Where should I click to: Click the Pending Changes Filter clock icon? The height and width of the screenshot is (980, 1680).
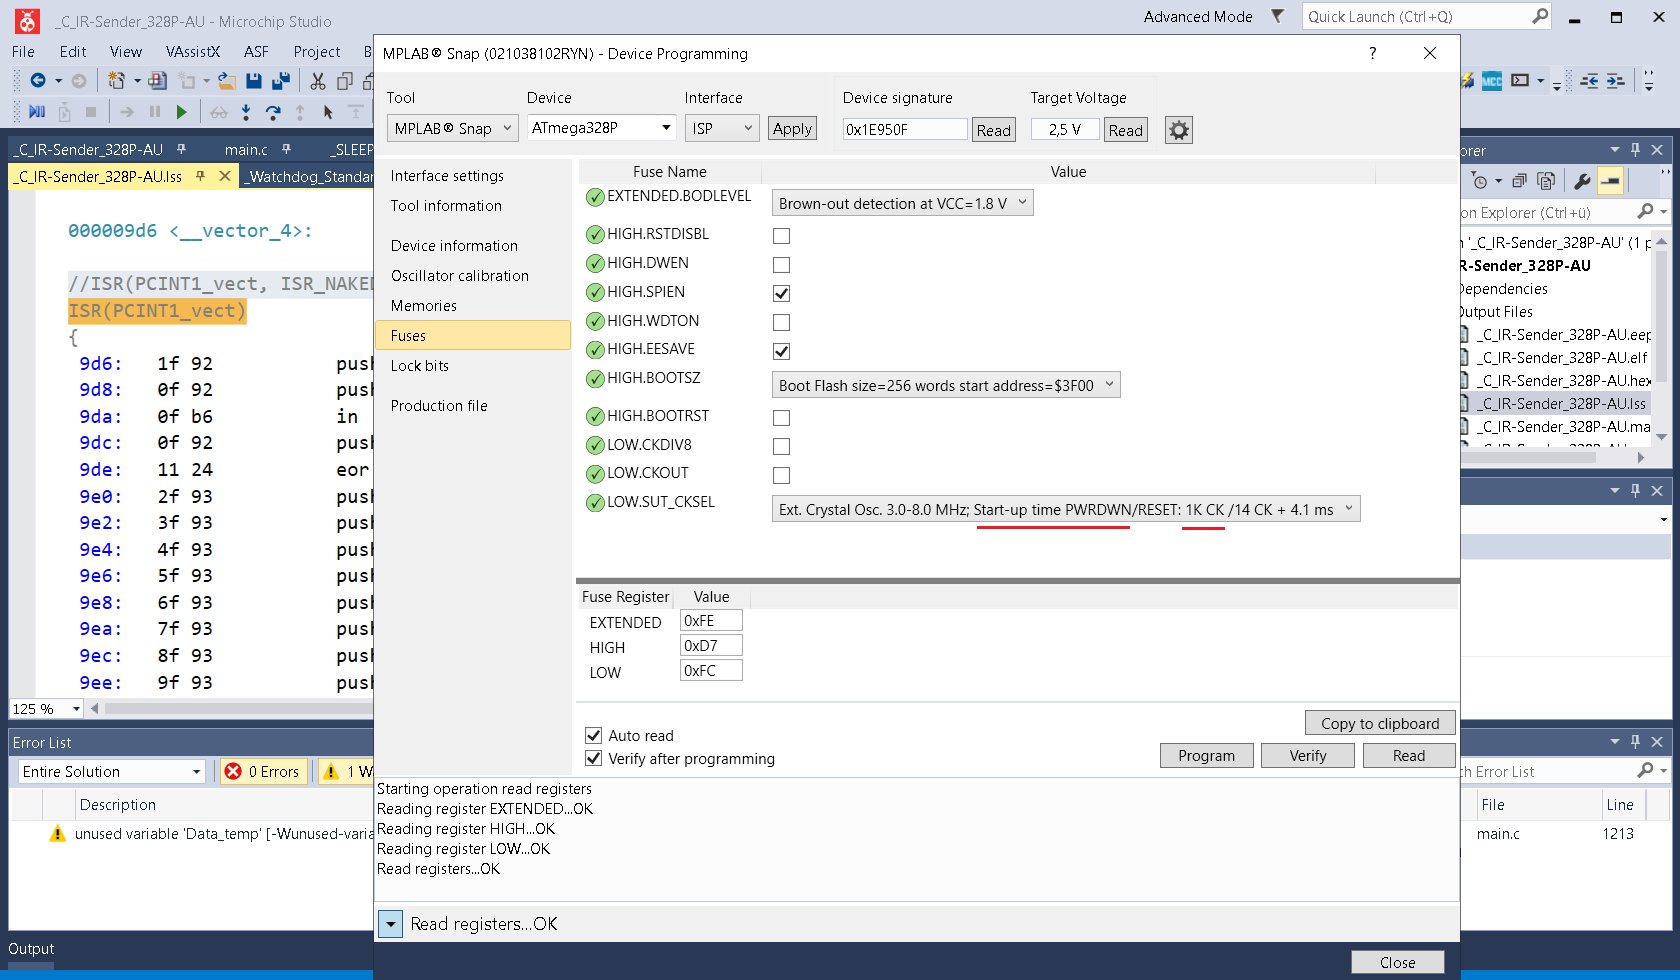(1480, 181)
